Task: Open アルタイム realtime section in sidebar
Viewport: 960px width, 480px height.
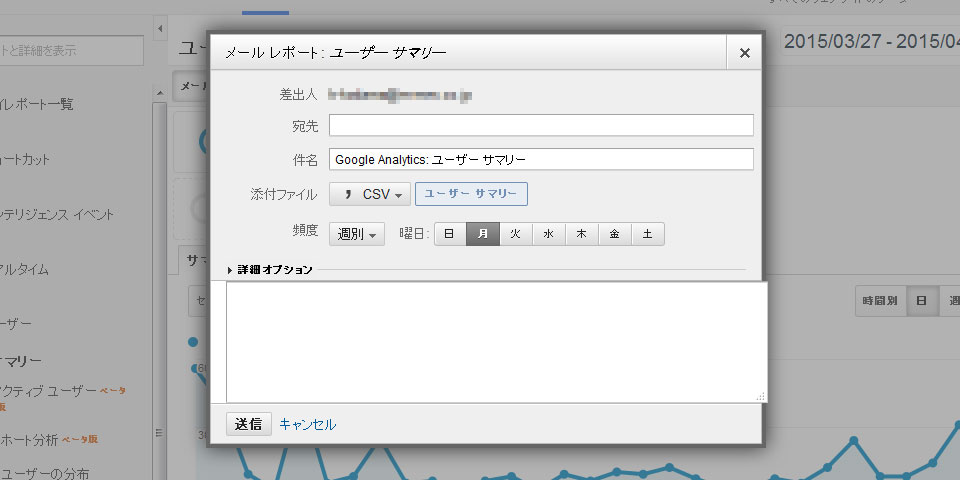Action: (24, 269)
